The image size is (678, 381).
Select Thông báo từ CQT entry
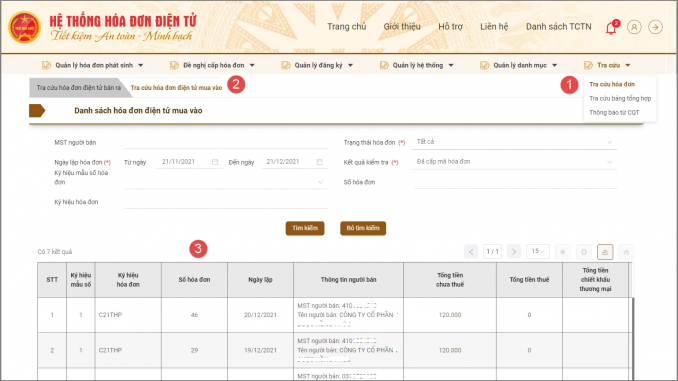pos(614,112)
